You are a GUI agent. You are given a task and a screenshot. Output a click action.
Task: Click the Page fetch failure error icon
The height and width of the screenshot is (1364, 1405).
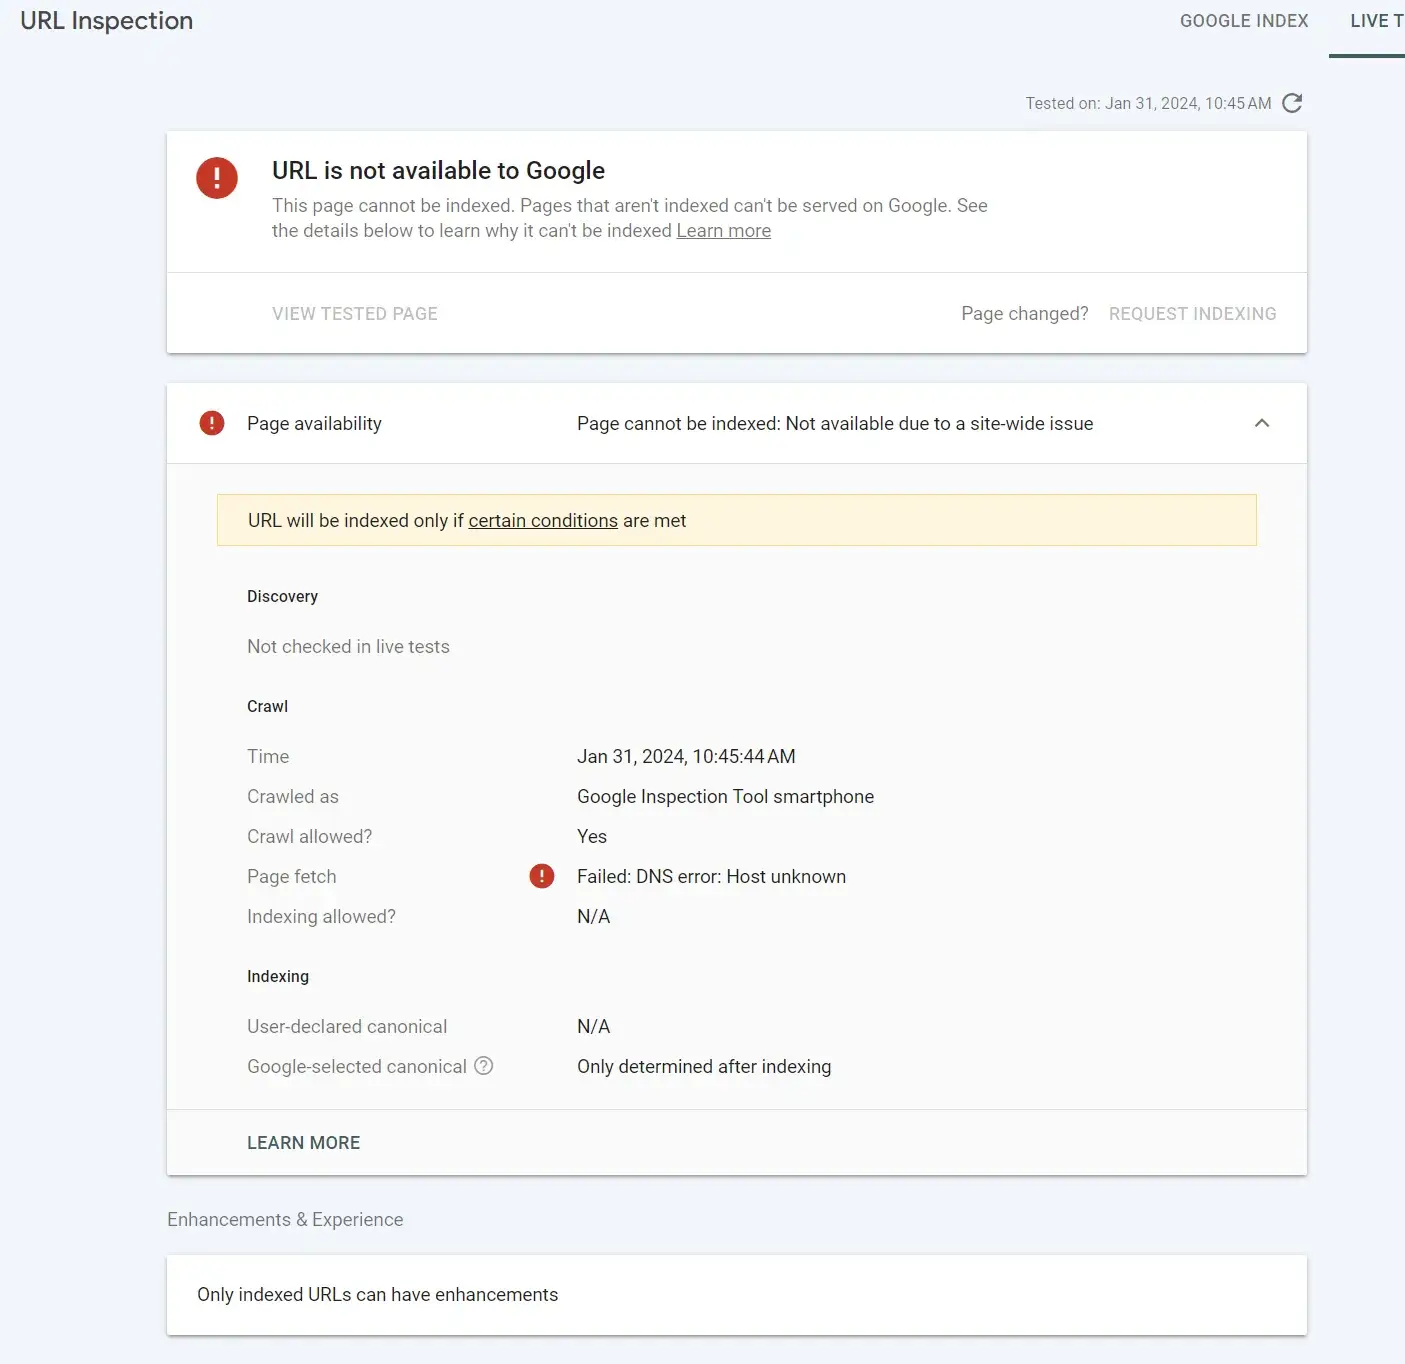541,876
